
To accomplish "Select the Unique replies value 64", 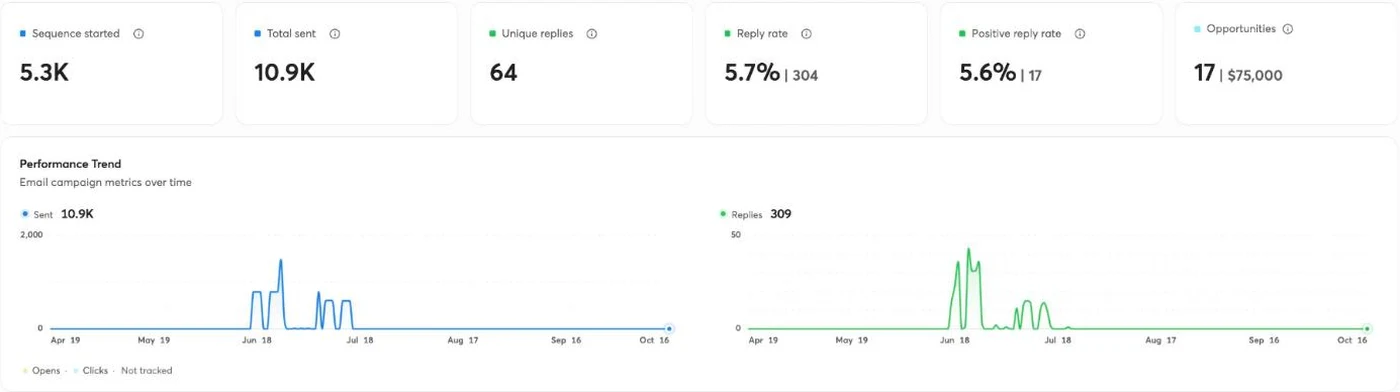I will tap(504, 72).
